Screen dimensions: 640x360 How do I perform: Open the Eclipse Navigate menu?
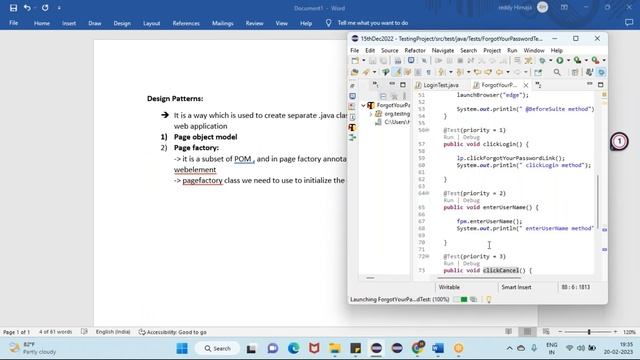443,50
